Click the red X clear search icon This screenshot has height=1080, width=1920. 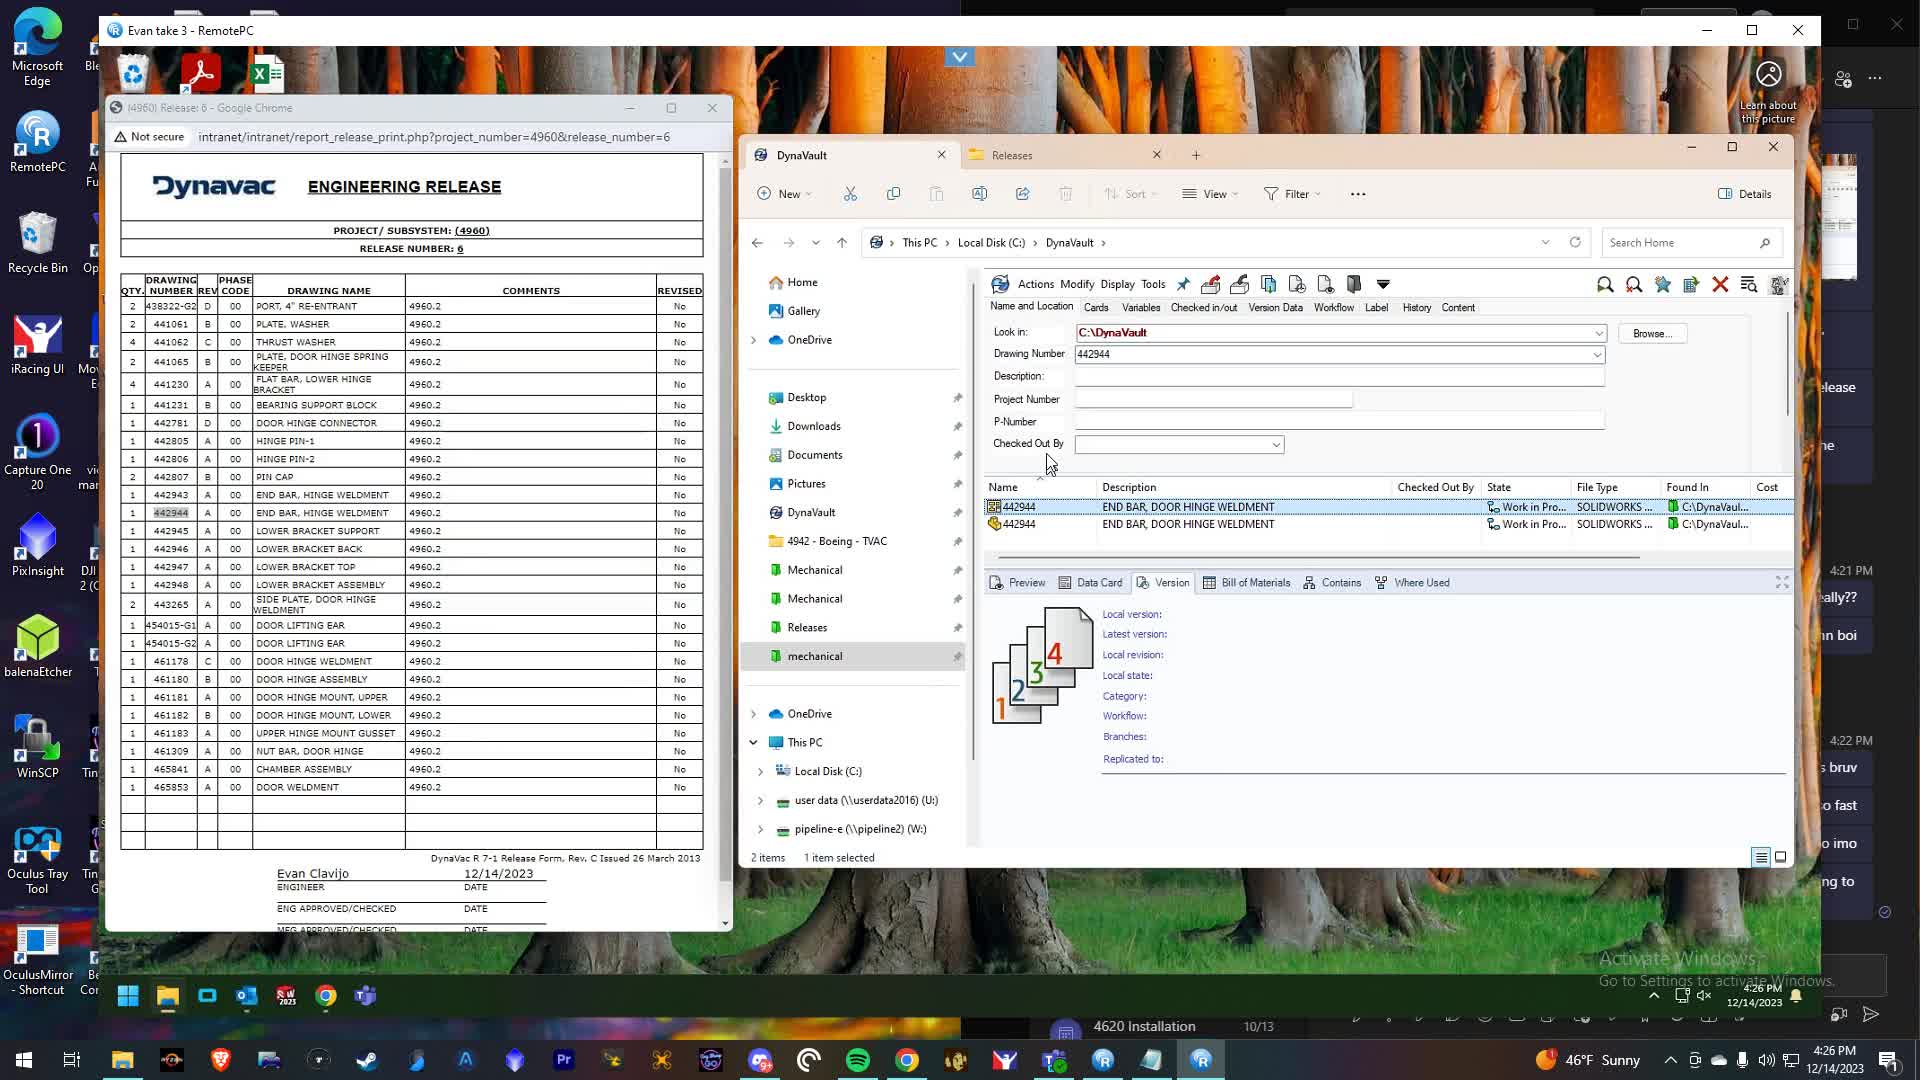click(1720, 285)
